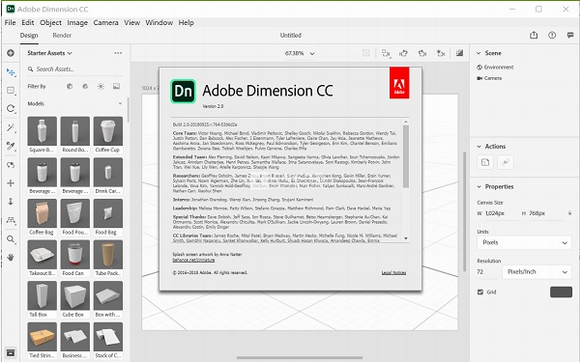Image resolution: width=580 pixels, height=362 pixels.
Task: Open the Starter Assets dropdown
Action: point(50,53)
